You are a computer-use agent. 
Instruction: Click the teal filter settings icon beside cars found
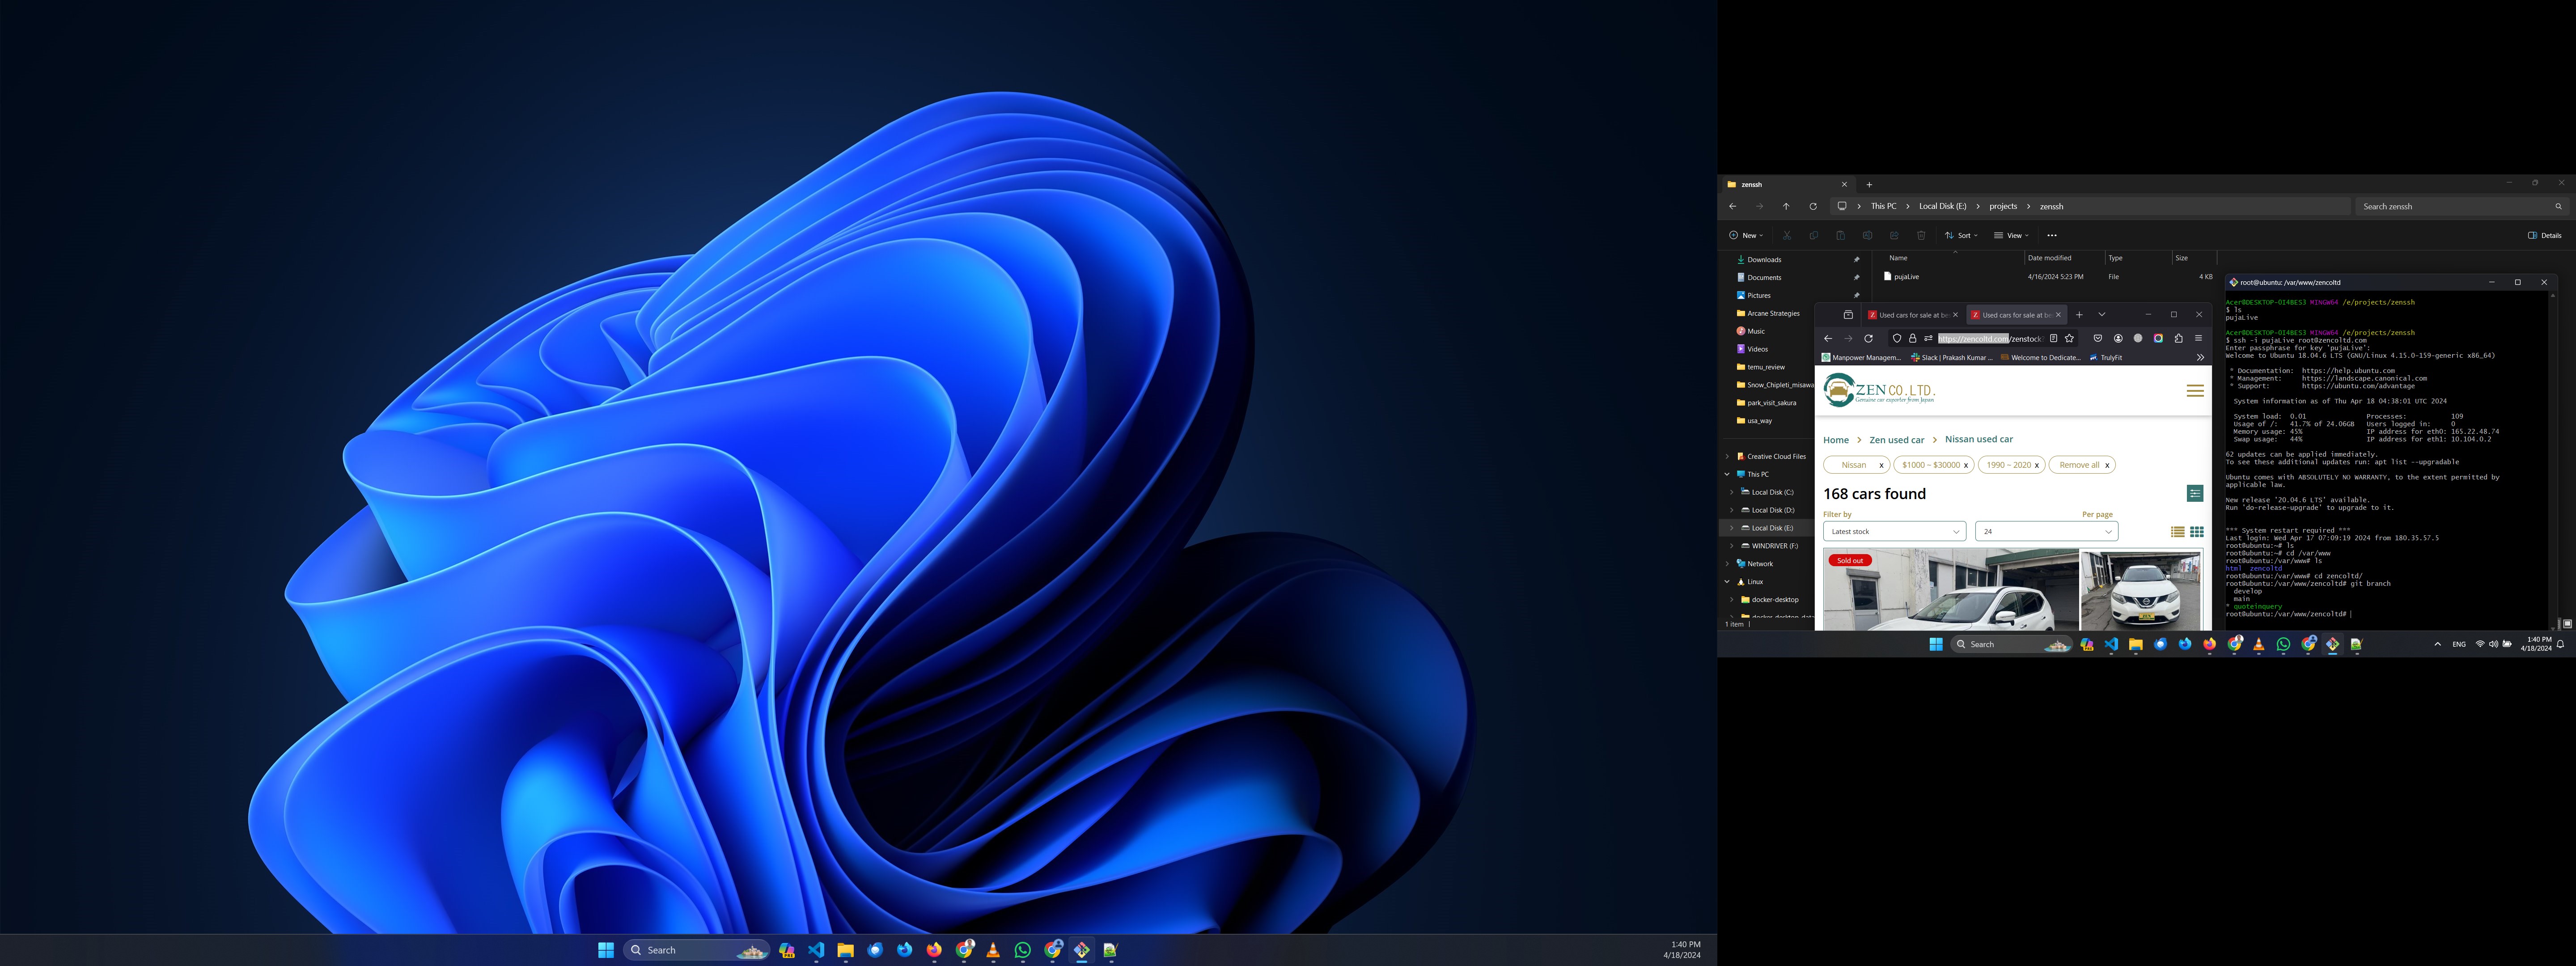(2195, 493)
